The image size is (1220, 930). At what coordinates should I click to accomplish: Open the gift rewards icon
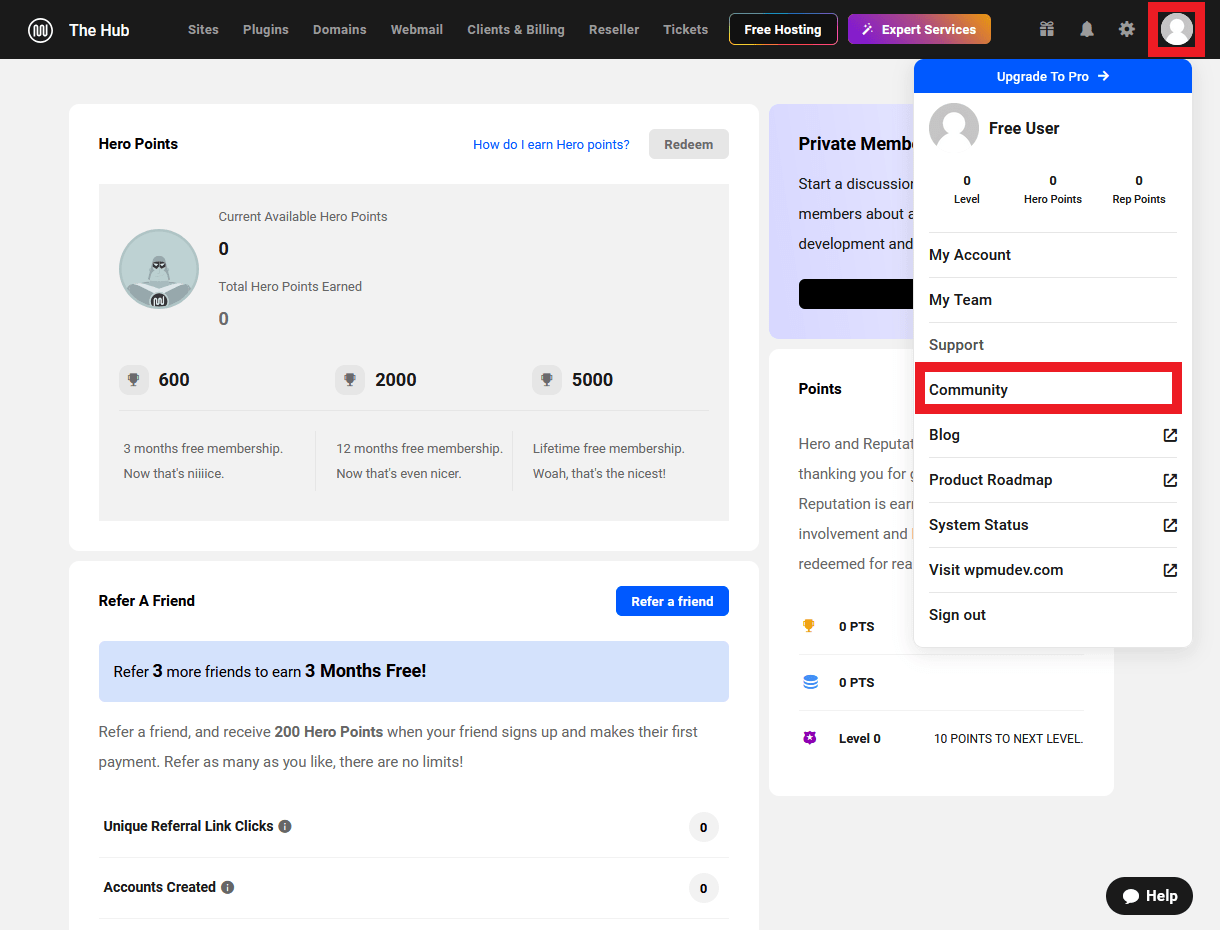pos(1047,29)
